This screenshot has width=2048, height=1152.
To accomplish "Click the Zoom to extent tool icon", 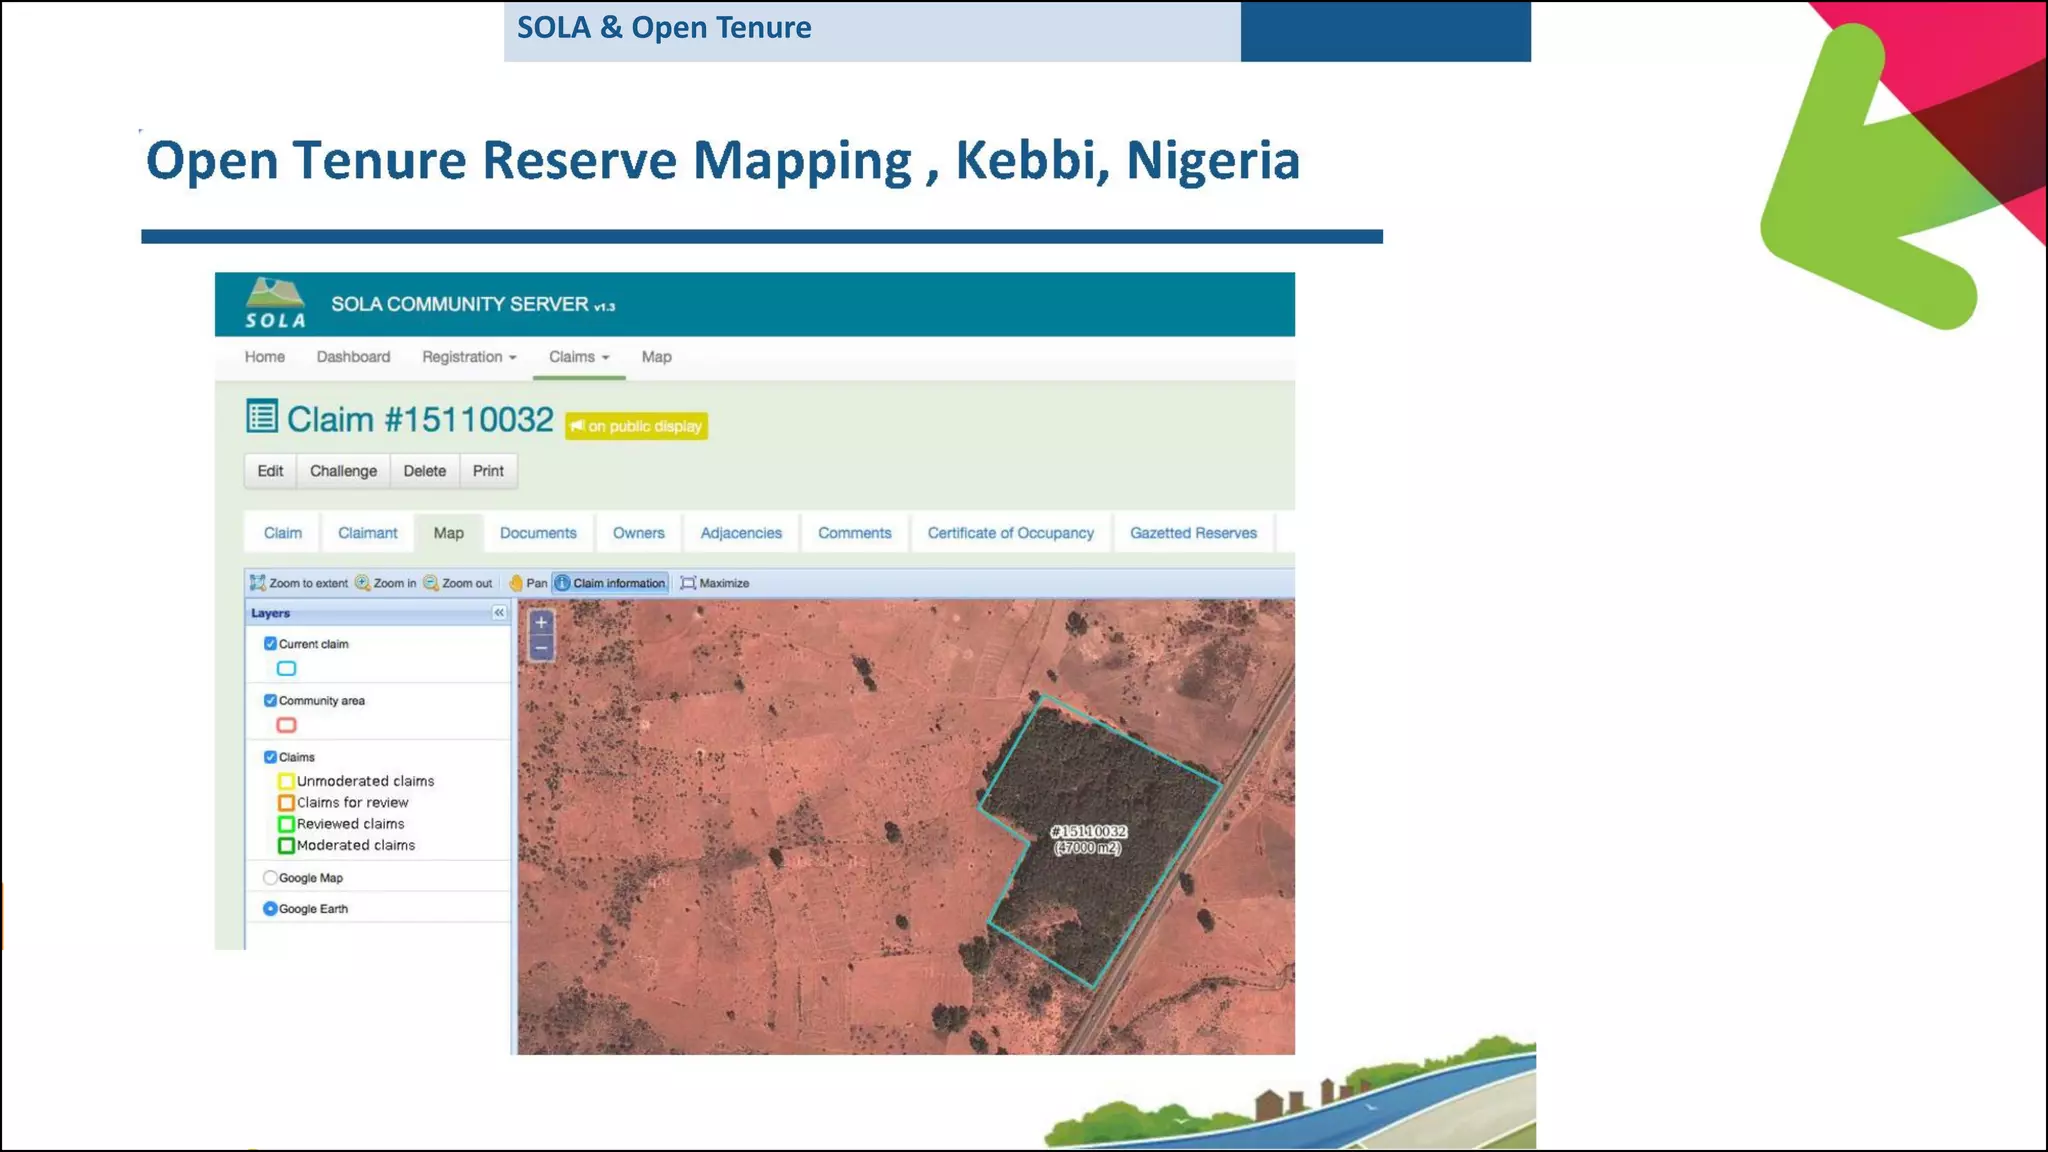I will point(258,583).
